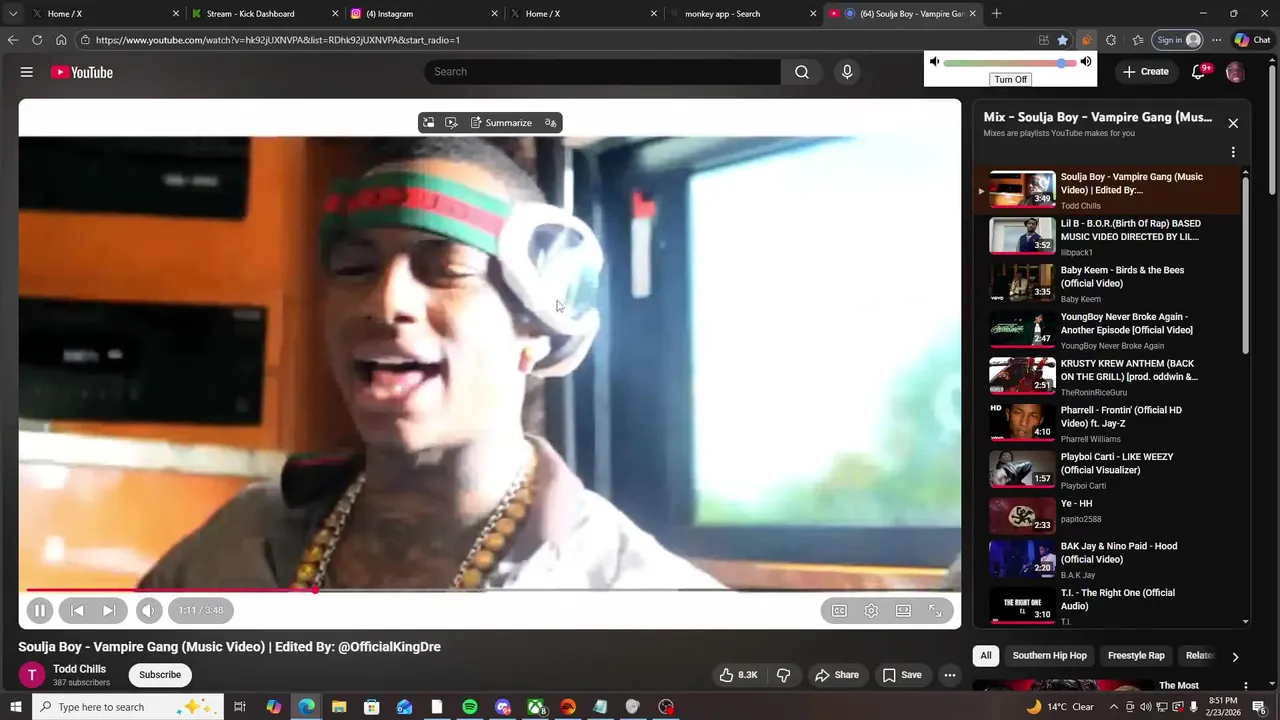The height and width of the screenshot is (720, 1280).
Task: Start voice search with the microphone
Action: 847,72
